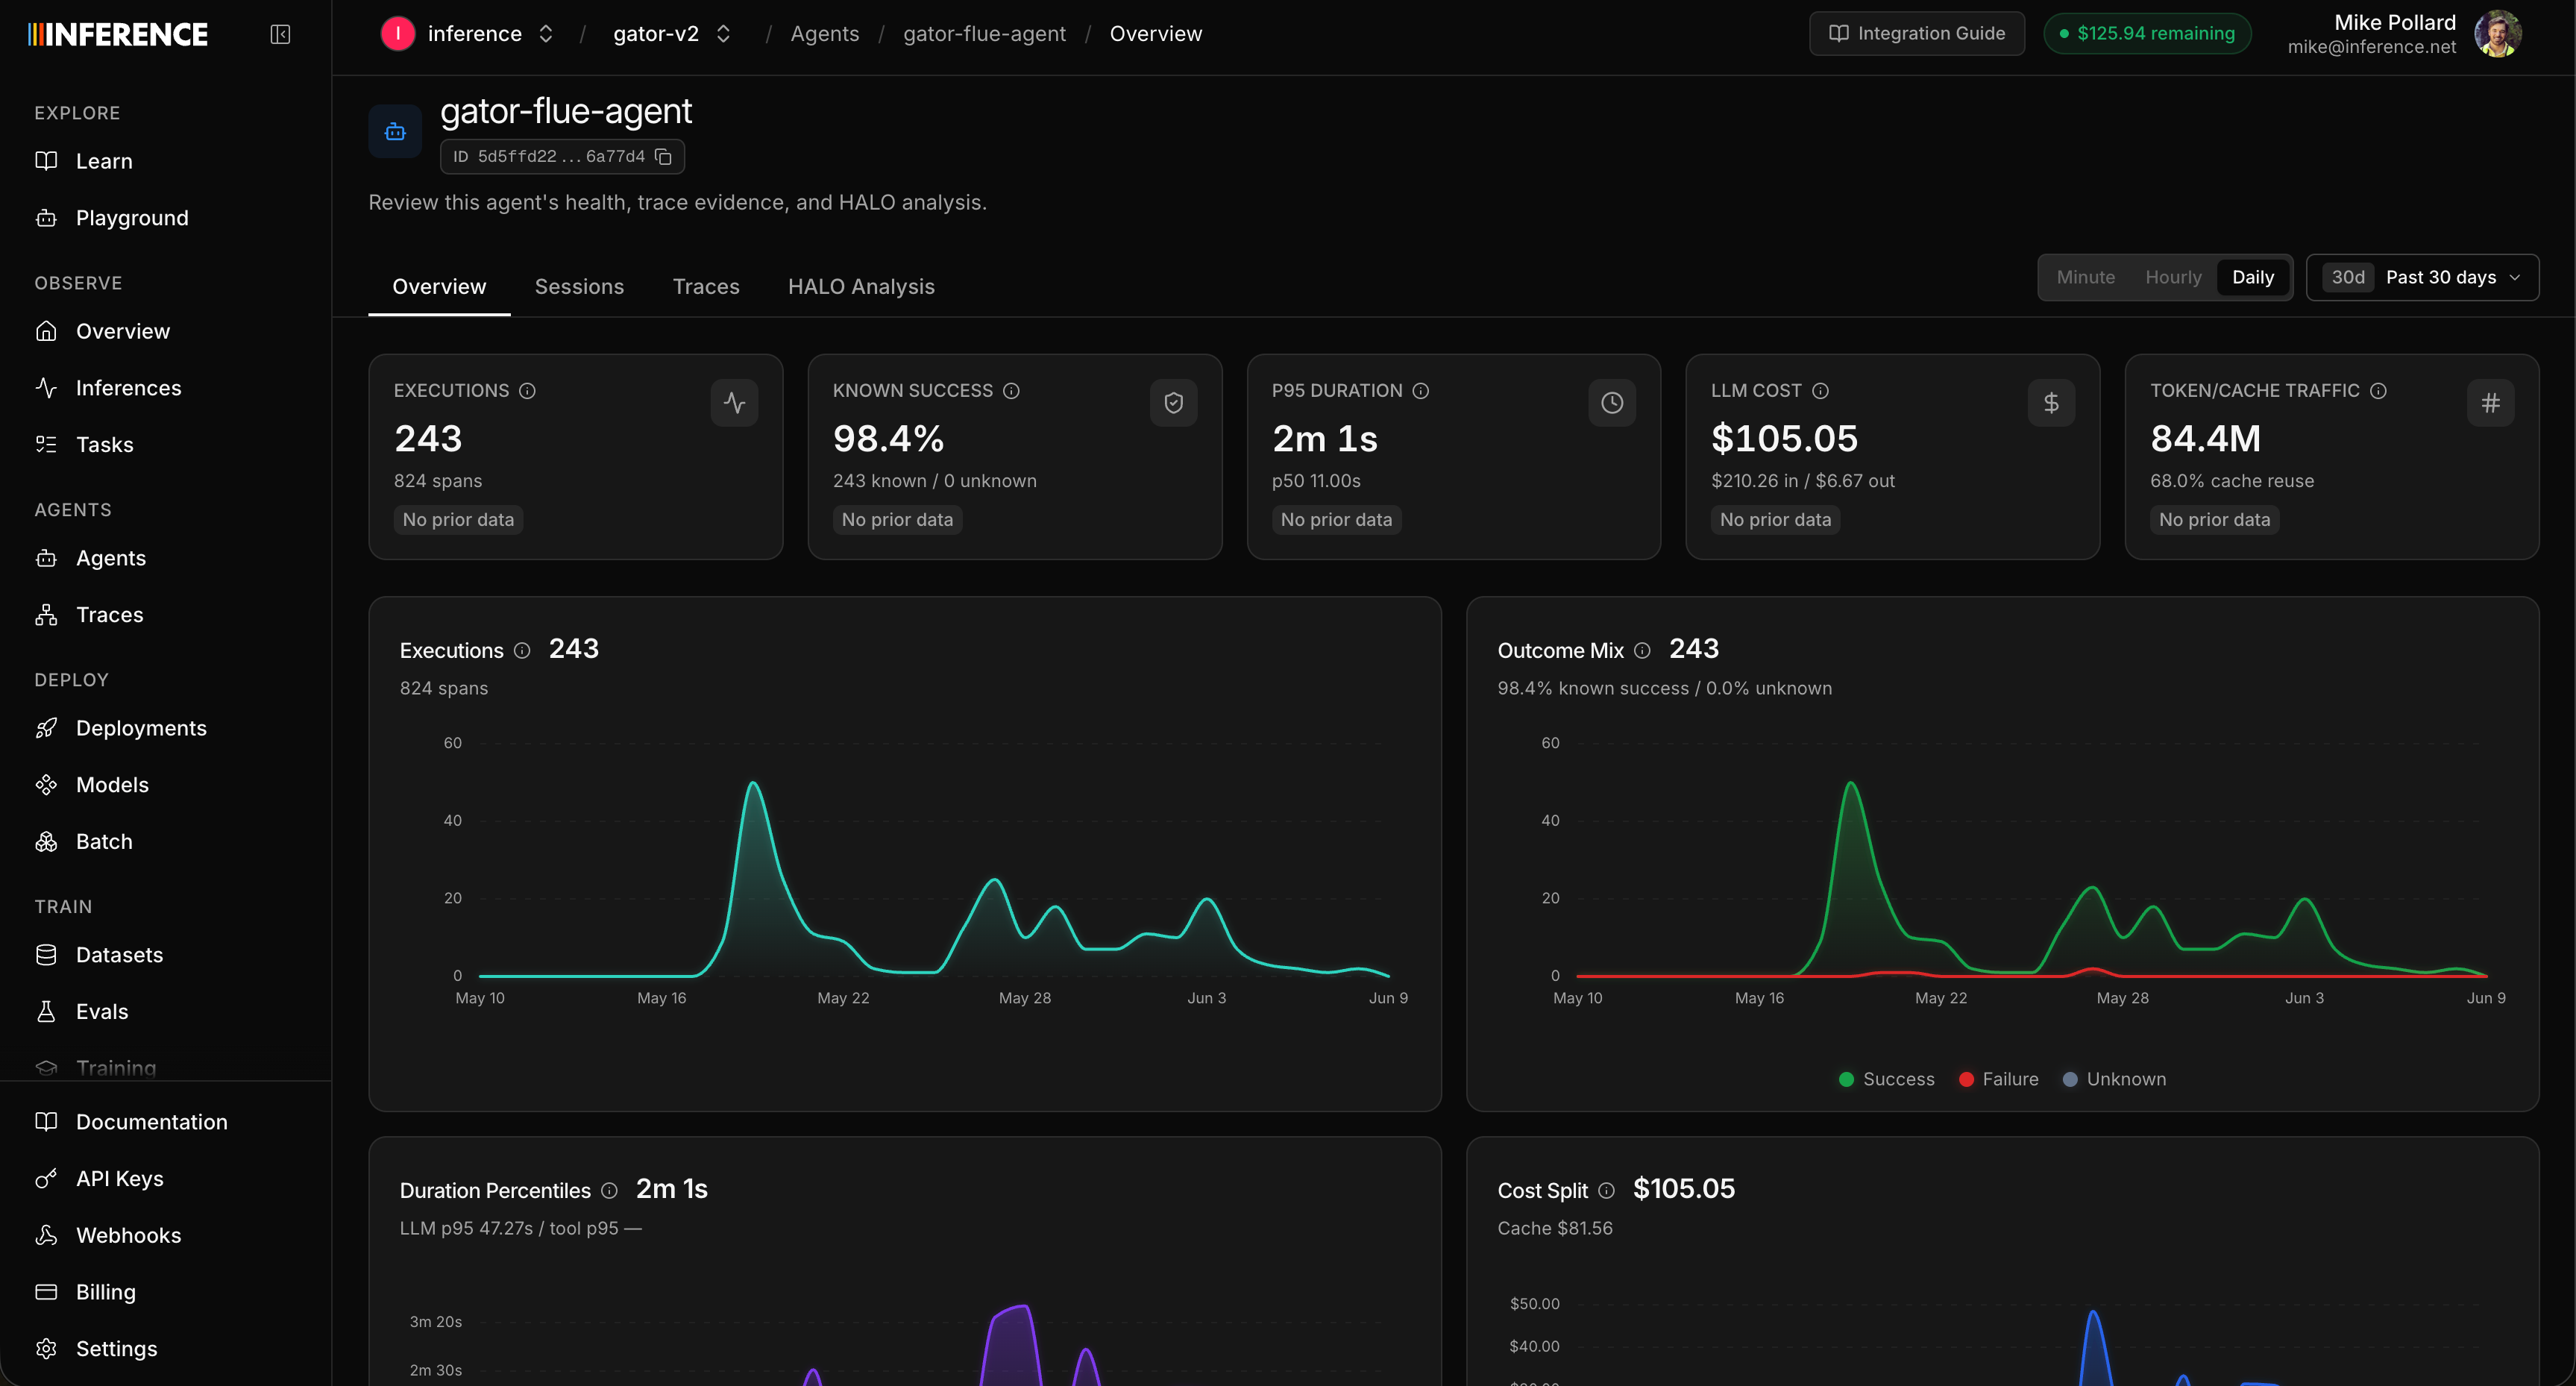This screenshot has width=2576, height=1386.
Task: Copy the agent ID icon
Action: (x=663, y=157)
